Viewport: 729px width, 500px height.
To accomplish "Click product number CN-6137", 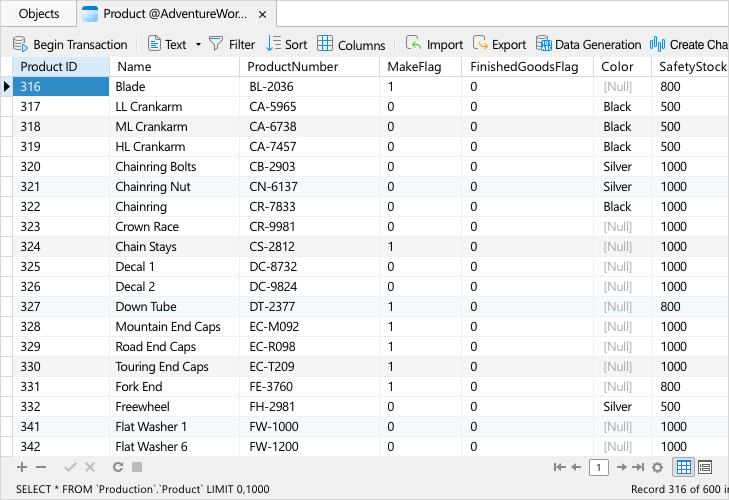I will click(x=310, y=187).
